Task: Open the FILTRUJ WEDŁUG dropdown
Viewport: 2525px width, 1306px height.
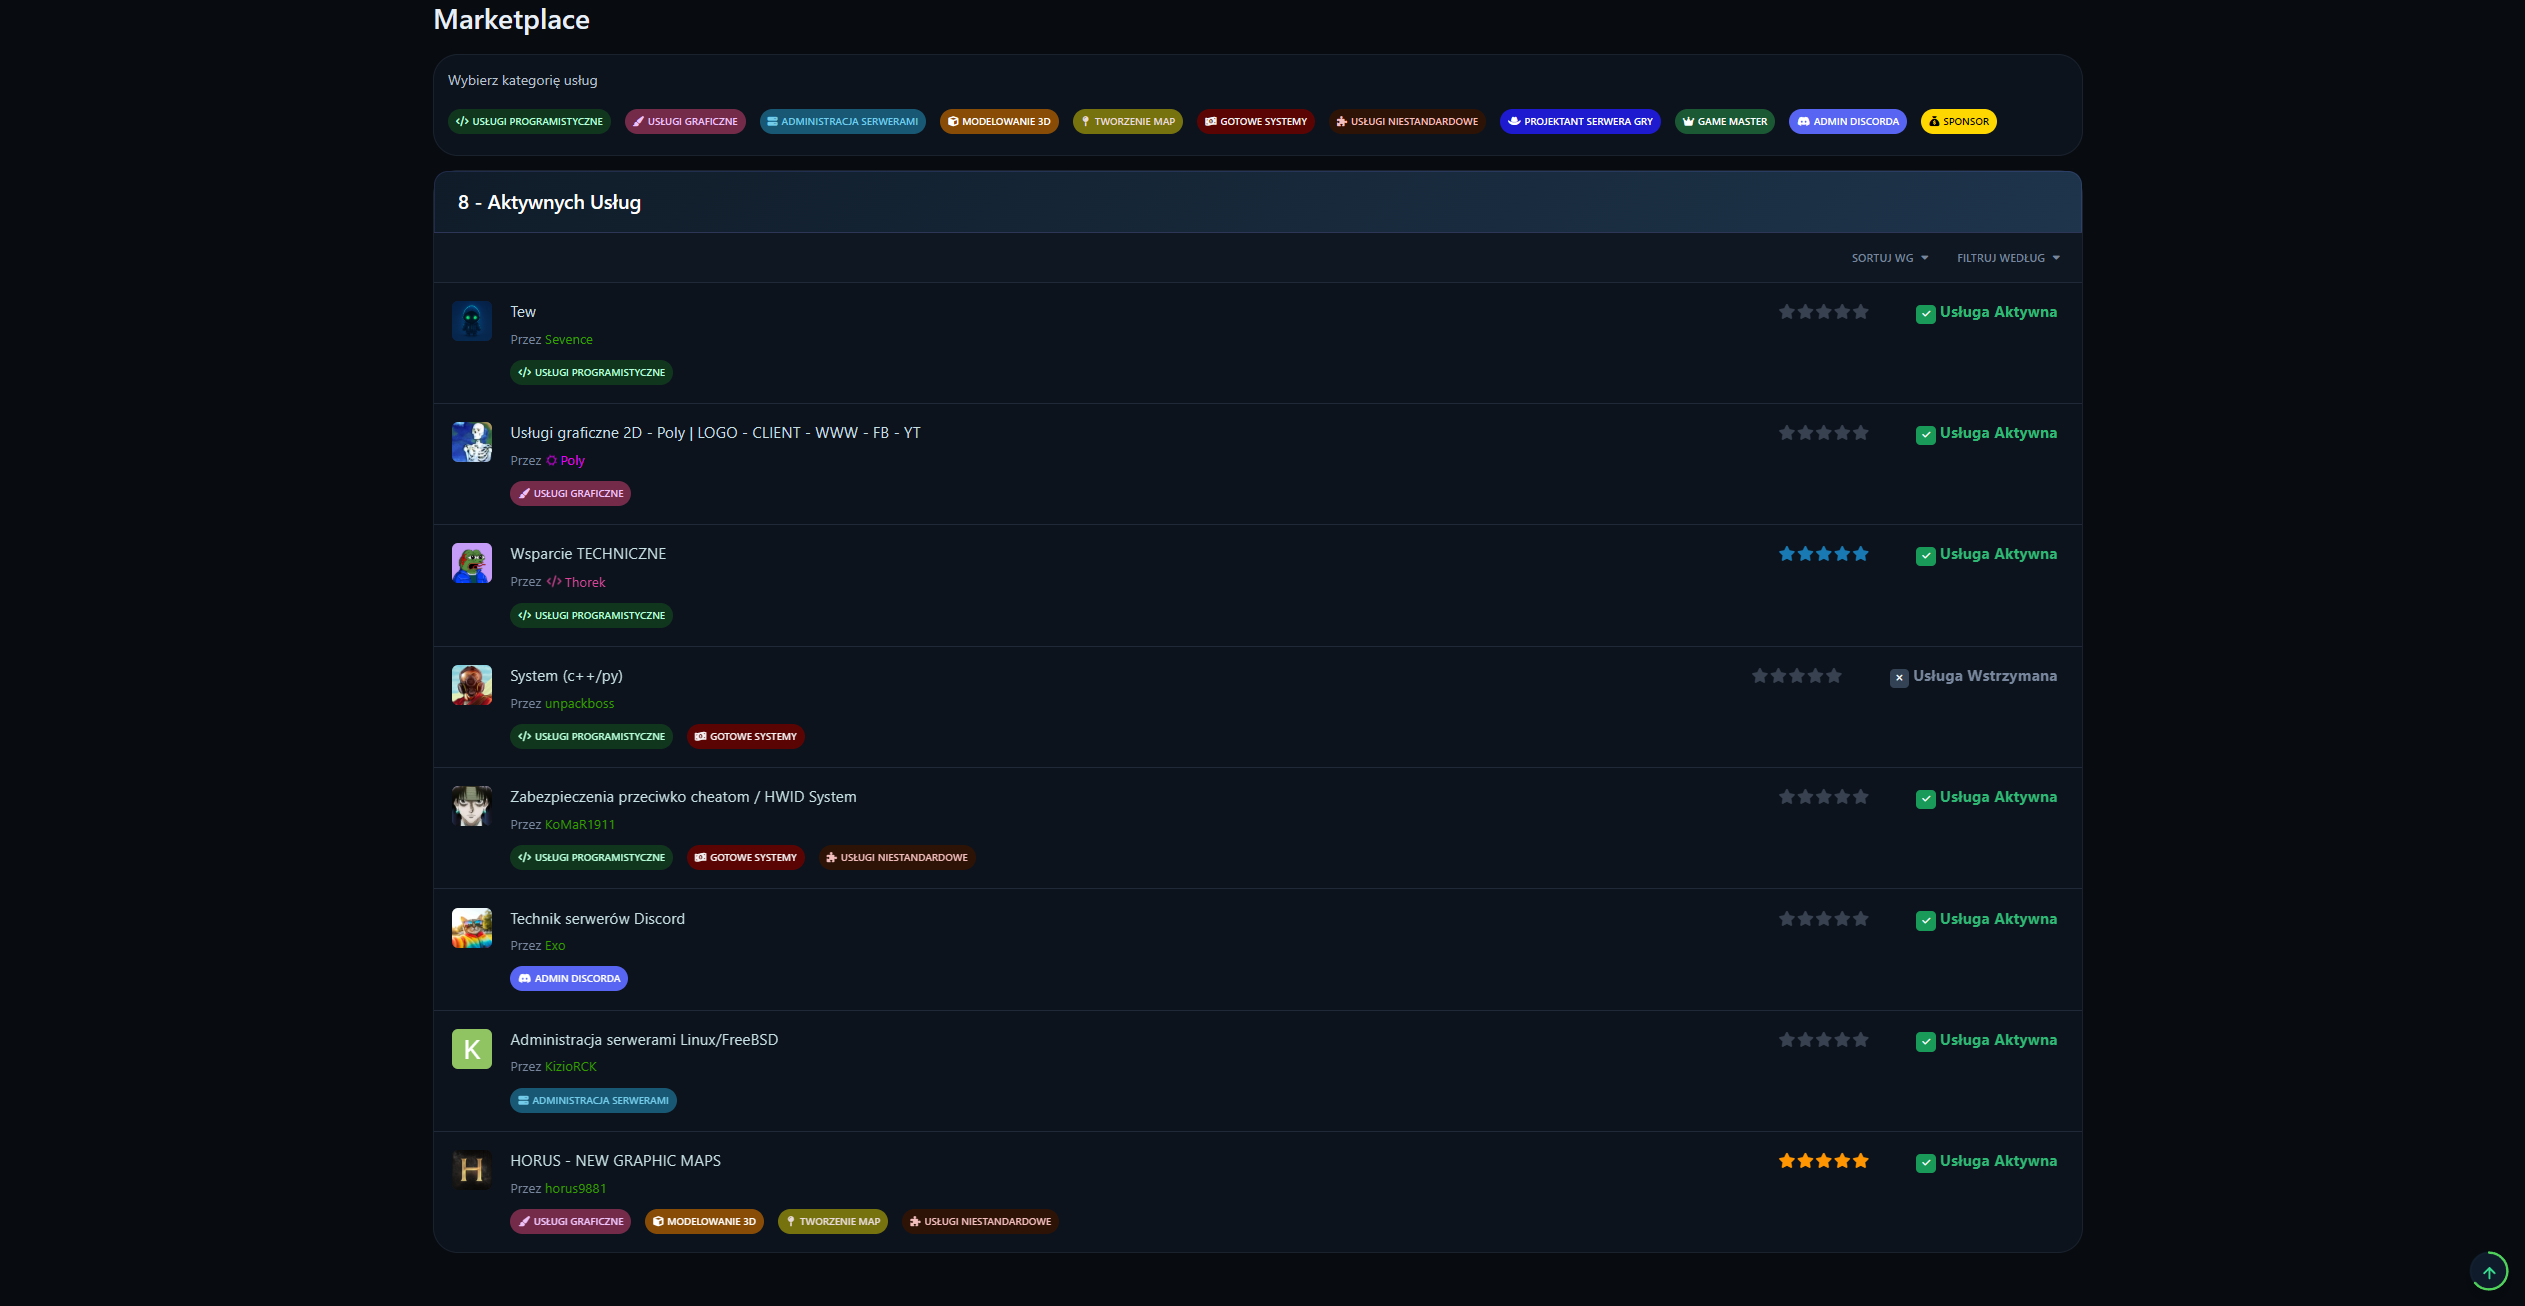Action: coord(2006,257)
